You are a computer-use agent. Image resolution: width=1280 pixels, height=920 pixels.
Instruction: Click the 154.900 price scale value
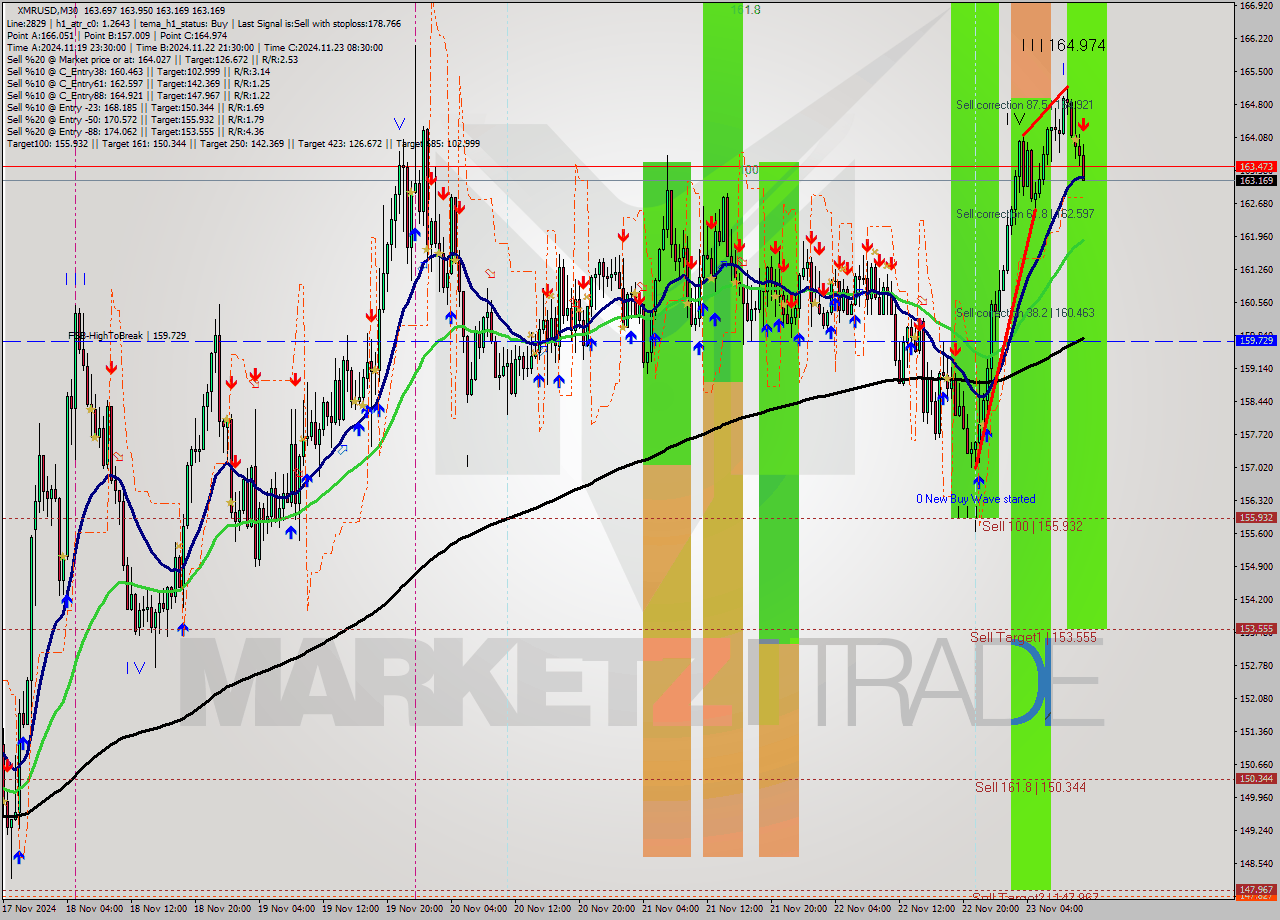pos(1256,567)
